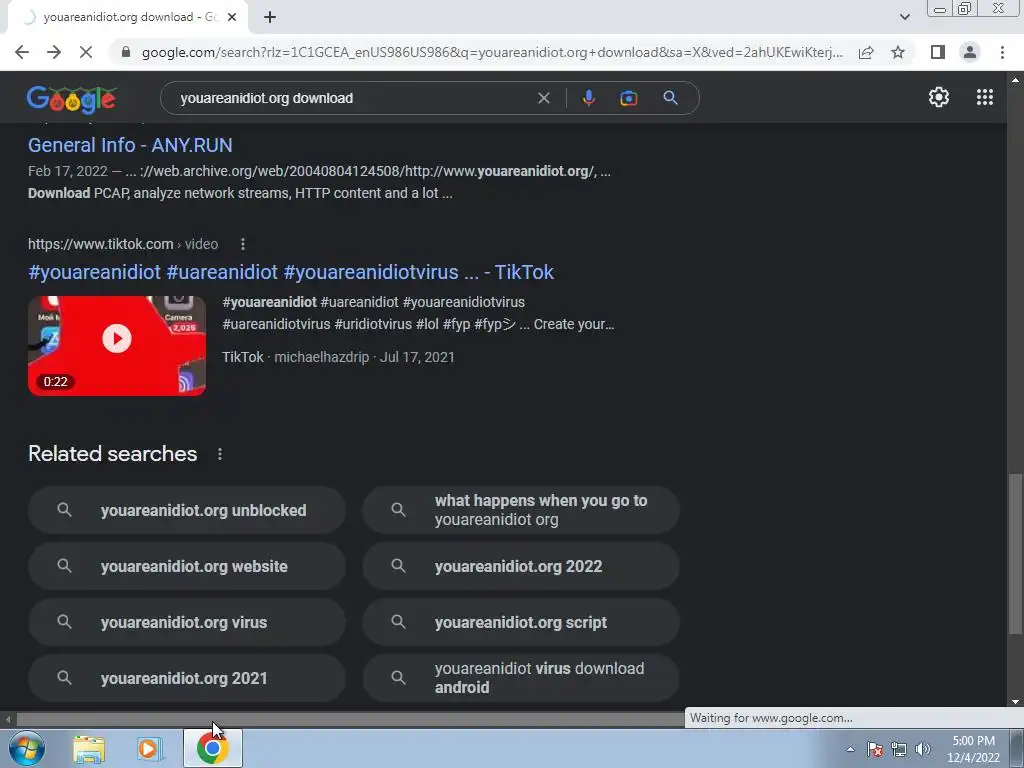Close the youareanidiot.org download tab
The width and height of the screenshot is (1024, 768).
(x=232, y=17)
